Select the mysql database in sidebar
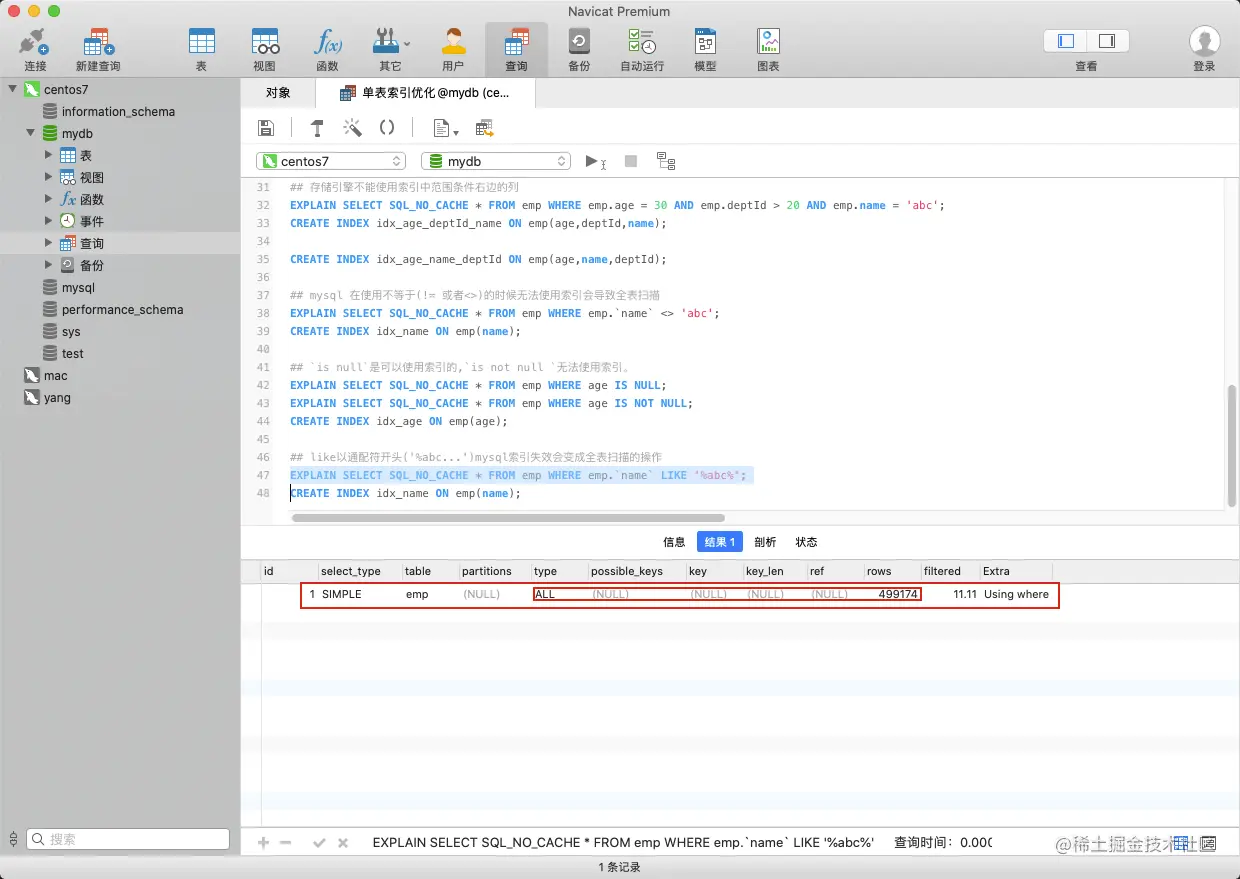 (x=78, y=287)
